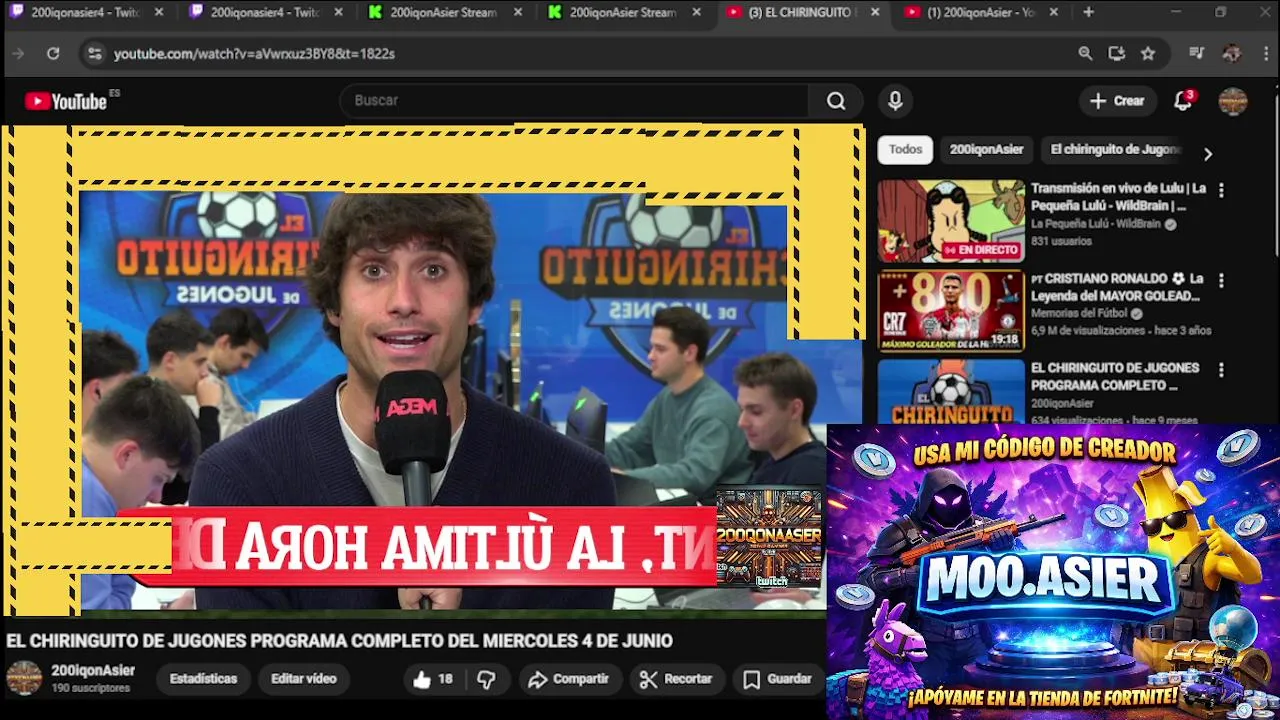The height and width of the screenshot is (720, 1280).
Task: Open options for El Chiringuito programa completo video
Action: click(1220, 370)
